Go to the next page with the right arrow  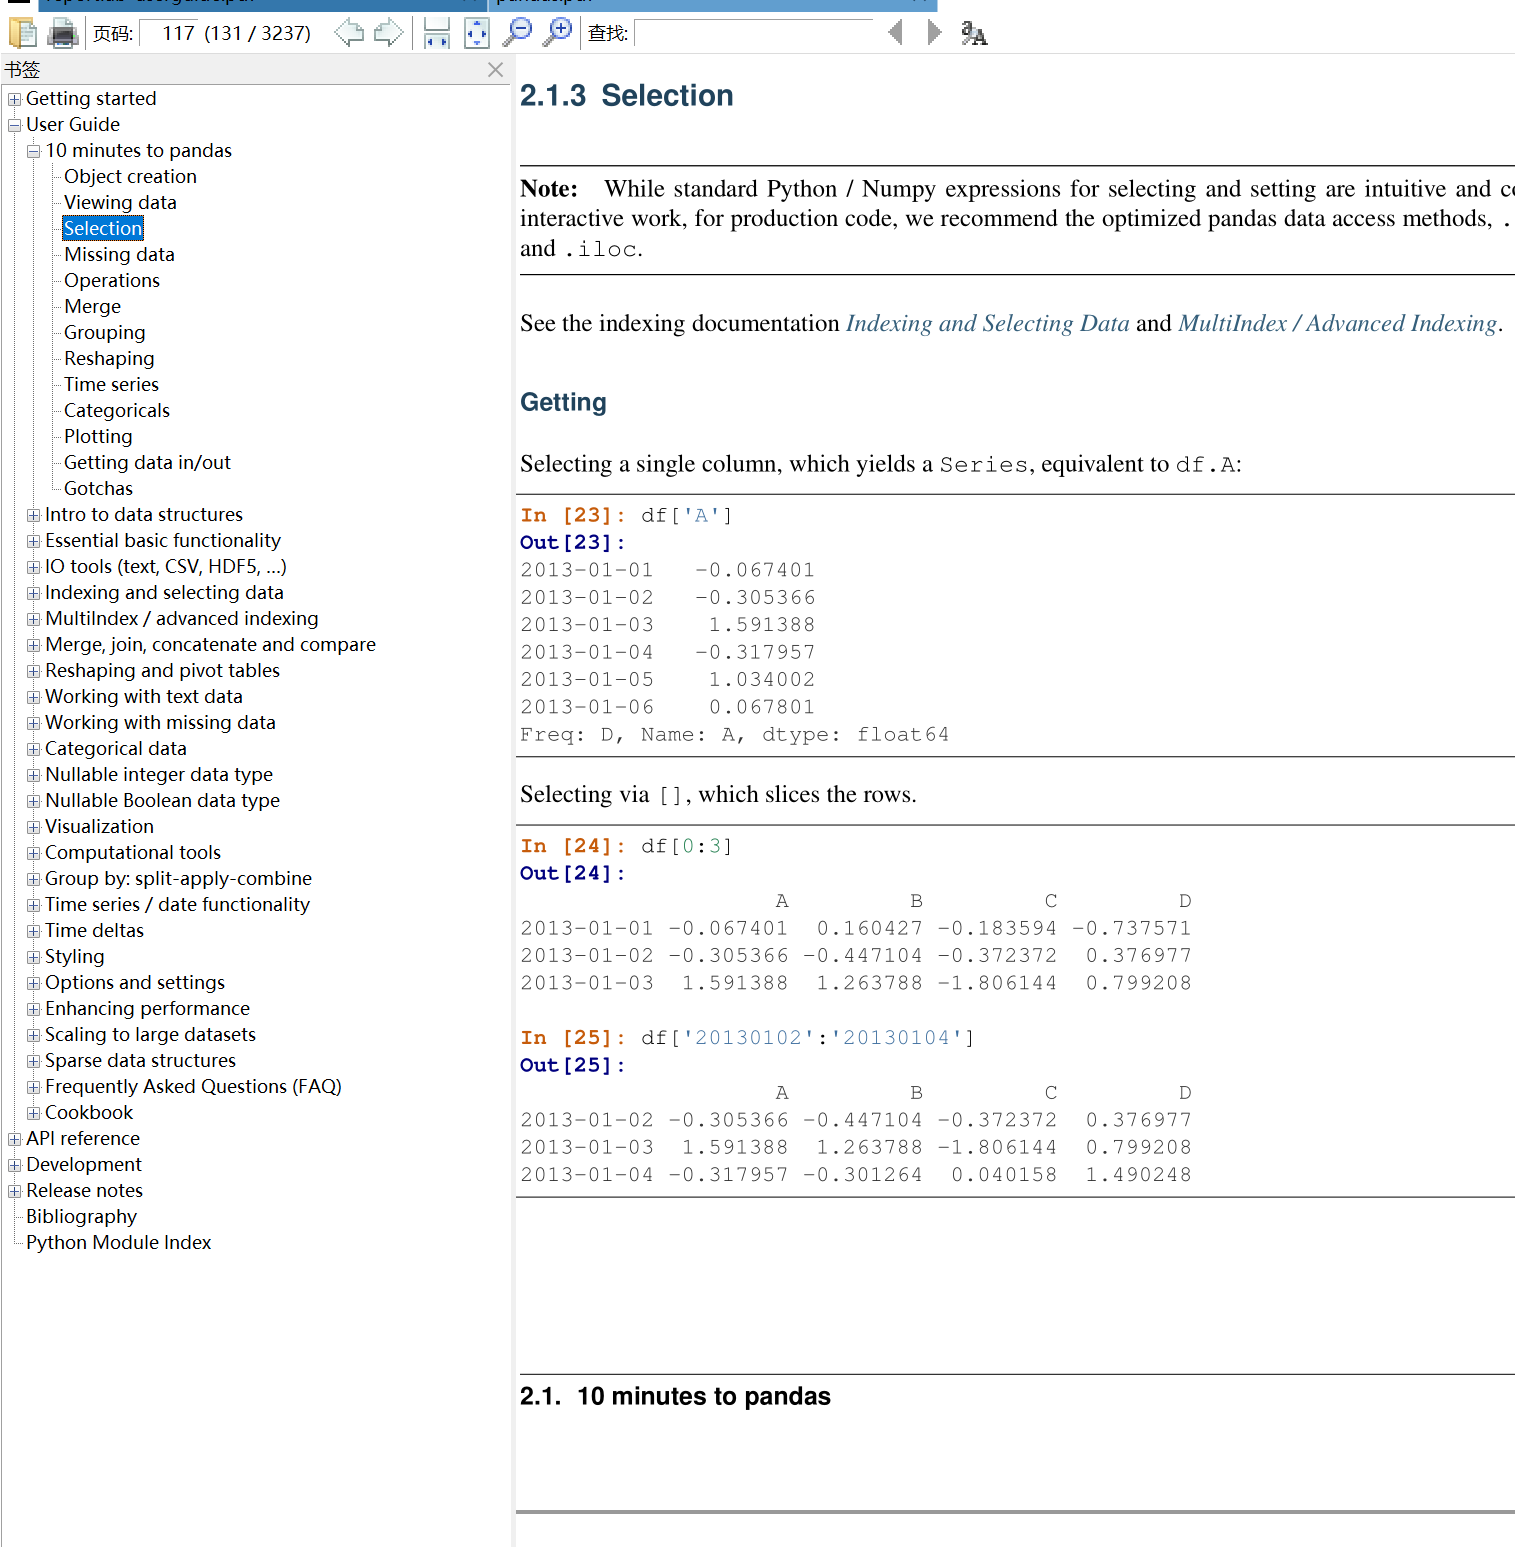tap(388, 33)
